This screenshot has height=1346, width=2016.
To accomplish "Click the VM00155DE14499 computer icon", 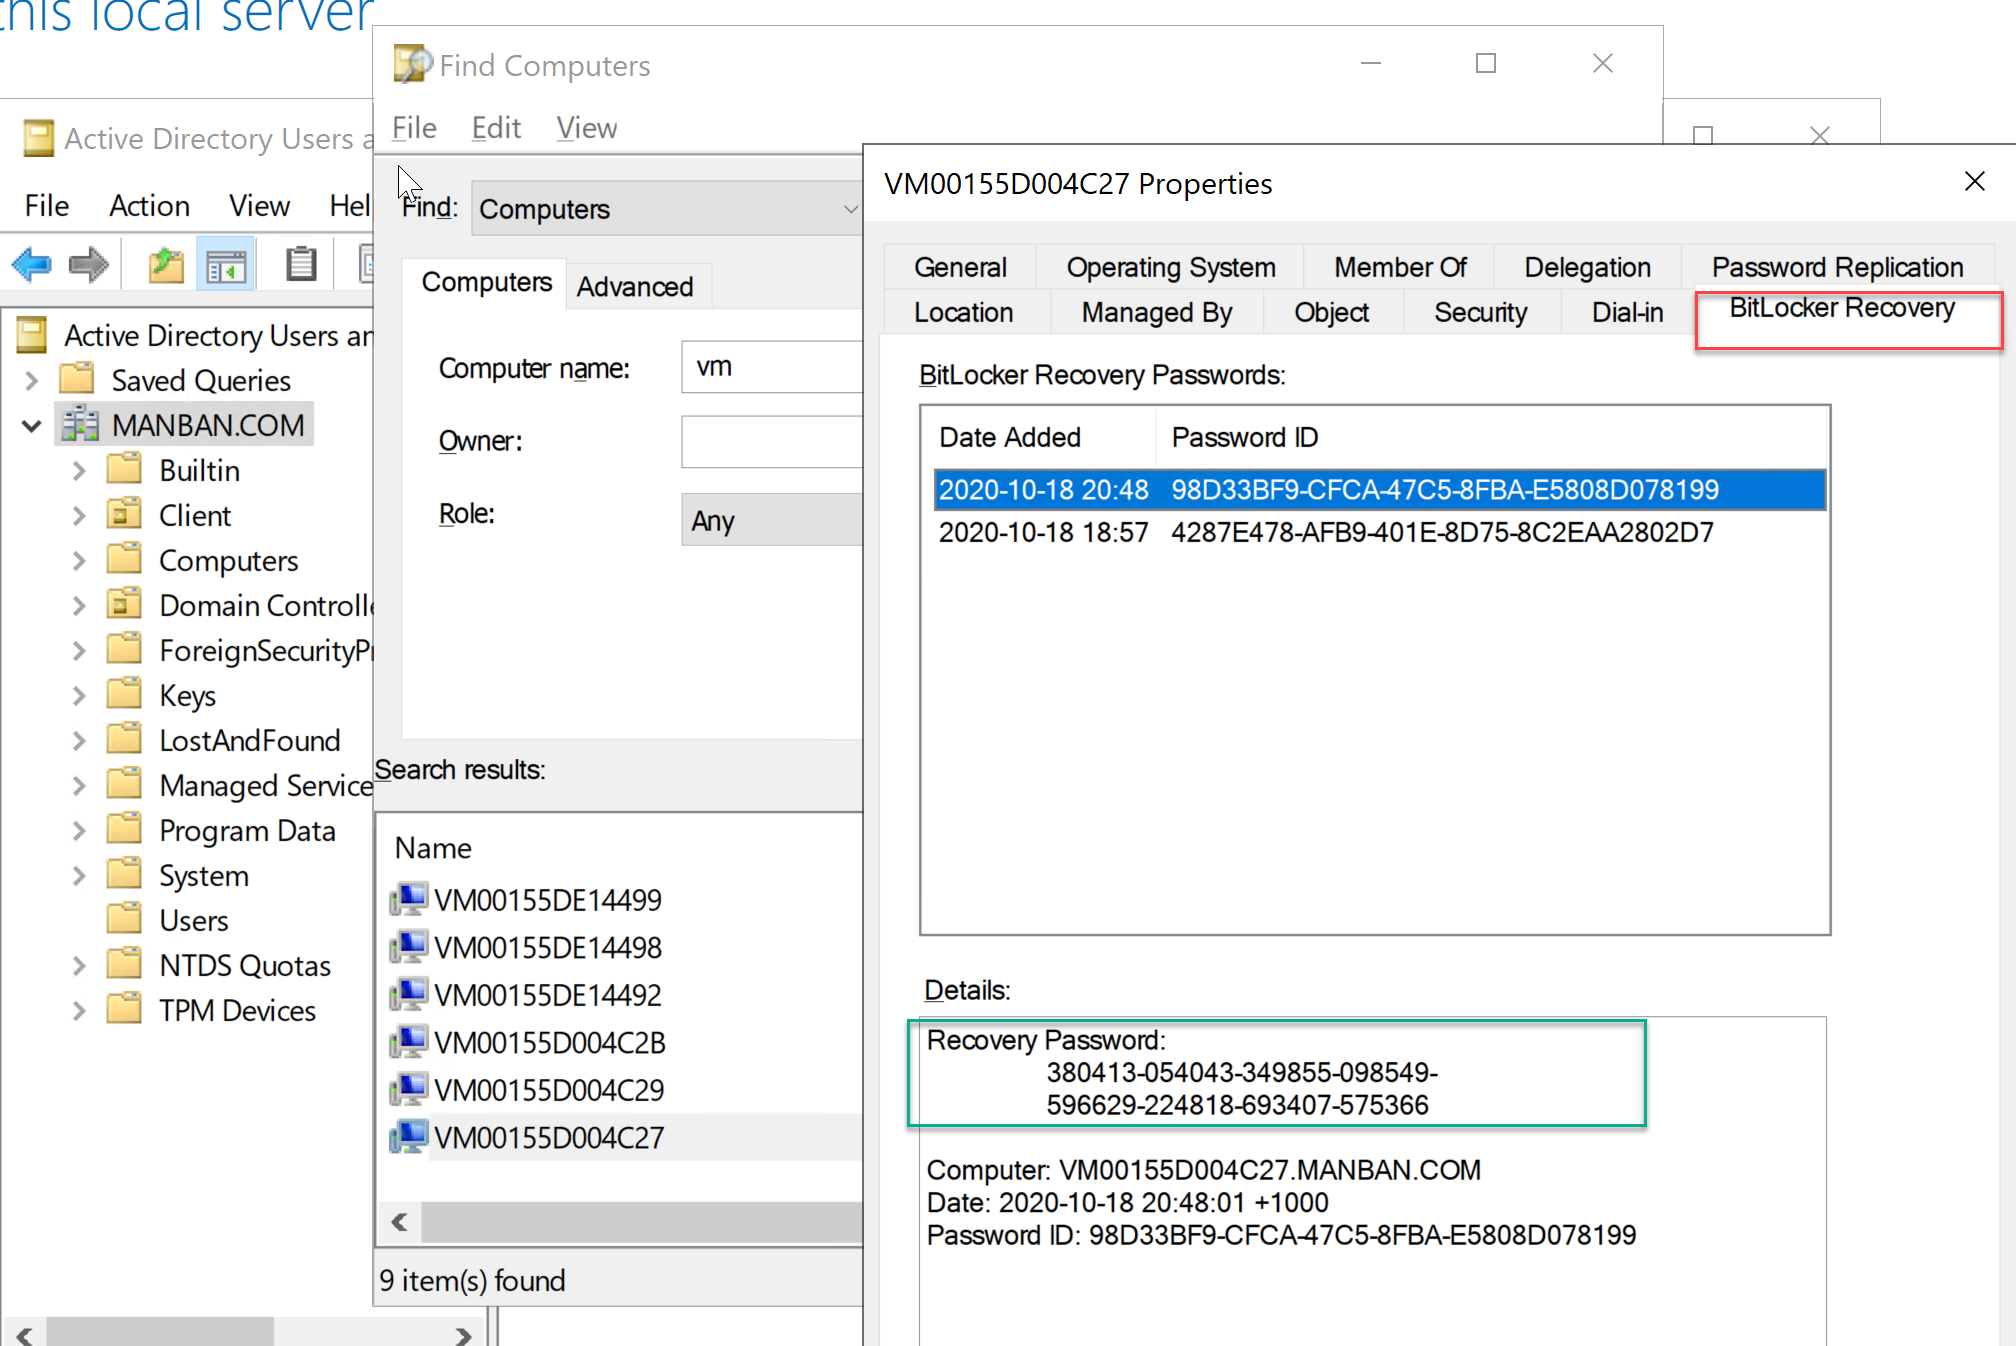I will click(x=409, y=898).
